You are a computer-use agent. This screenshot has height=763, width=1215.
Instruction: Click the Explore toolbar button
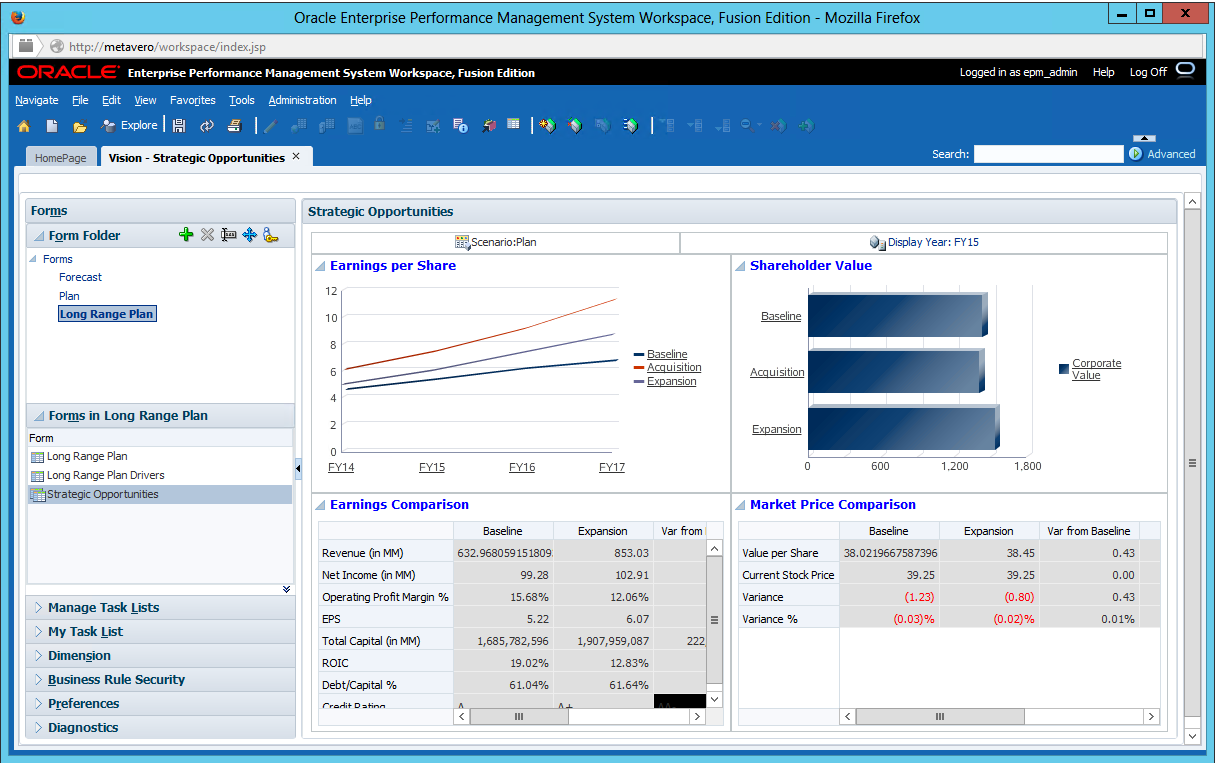click(x=130, y=126)
